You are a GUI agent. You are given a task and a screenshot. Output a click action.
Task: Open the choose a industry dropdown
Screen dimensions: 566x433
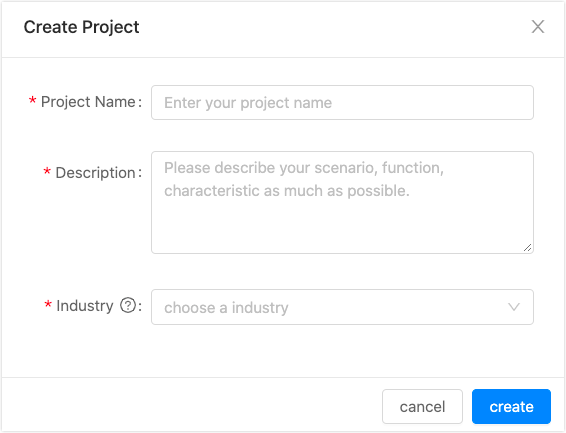click(x=342, y=307)
